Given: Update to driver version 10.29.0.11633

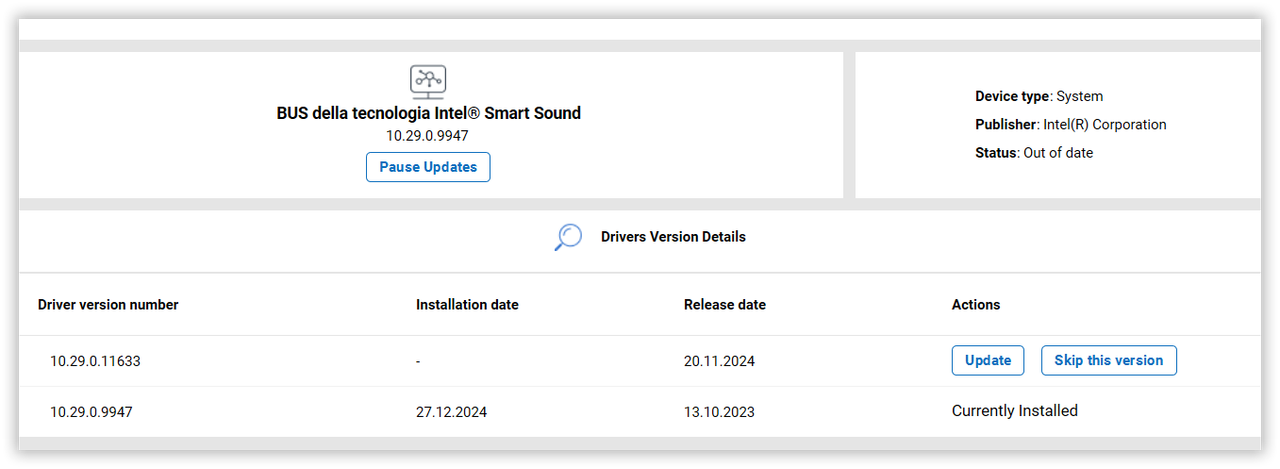Looking at the screenshot, I should click(x=988, y=360).
